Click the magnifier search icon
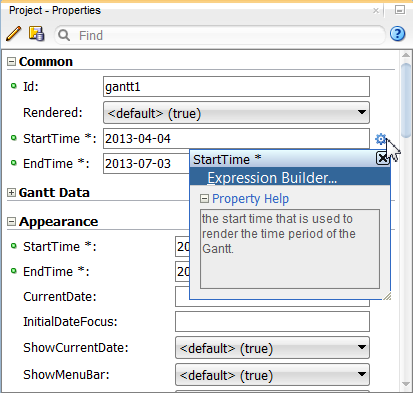413x393 pixels. pyautogui.click(x=64, y=35)
